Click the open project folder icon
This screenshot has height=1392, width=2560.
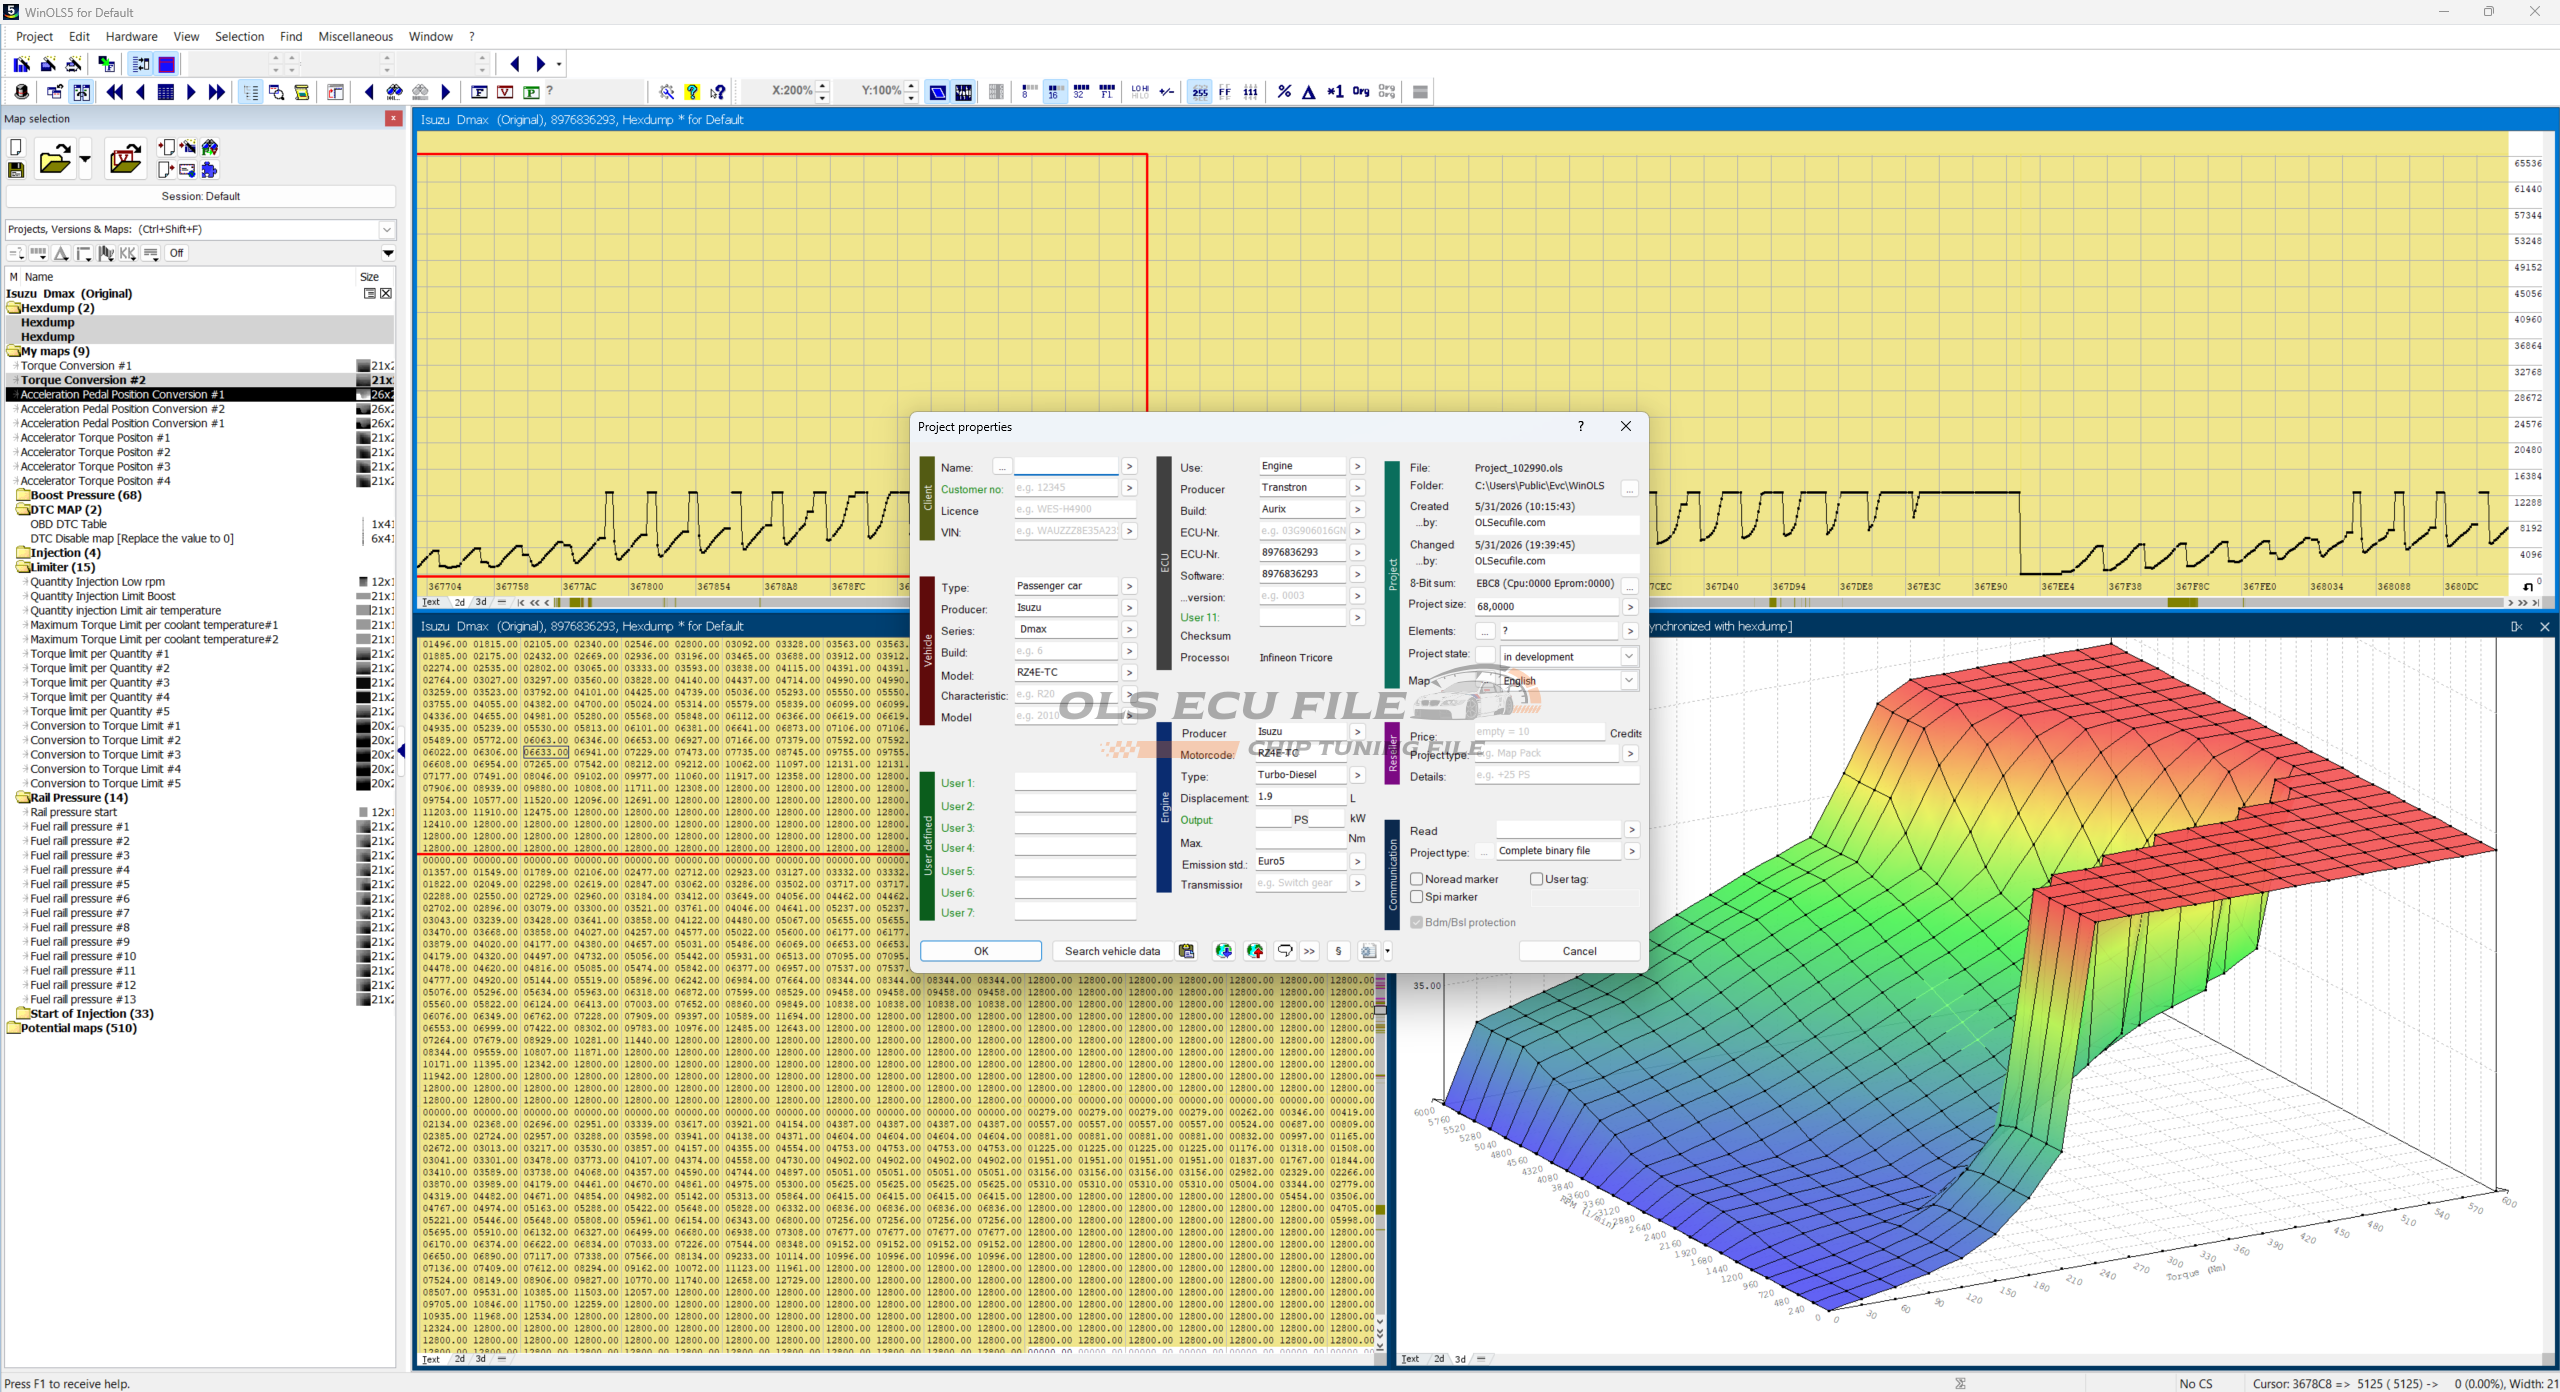point(55,159)
